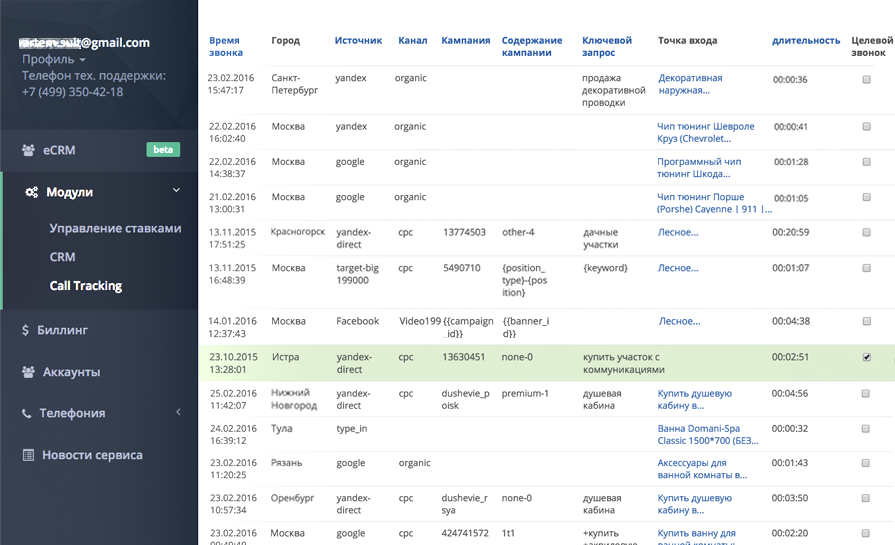Click the Аккаунты users icon
The image size is (895, 545).
28,372
